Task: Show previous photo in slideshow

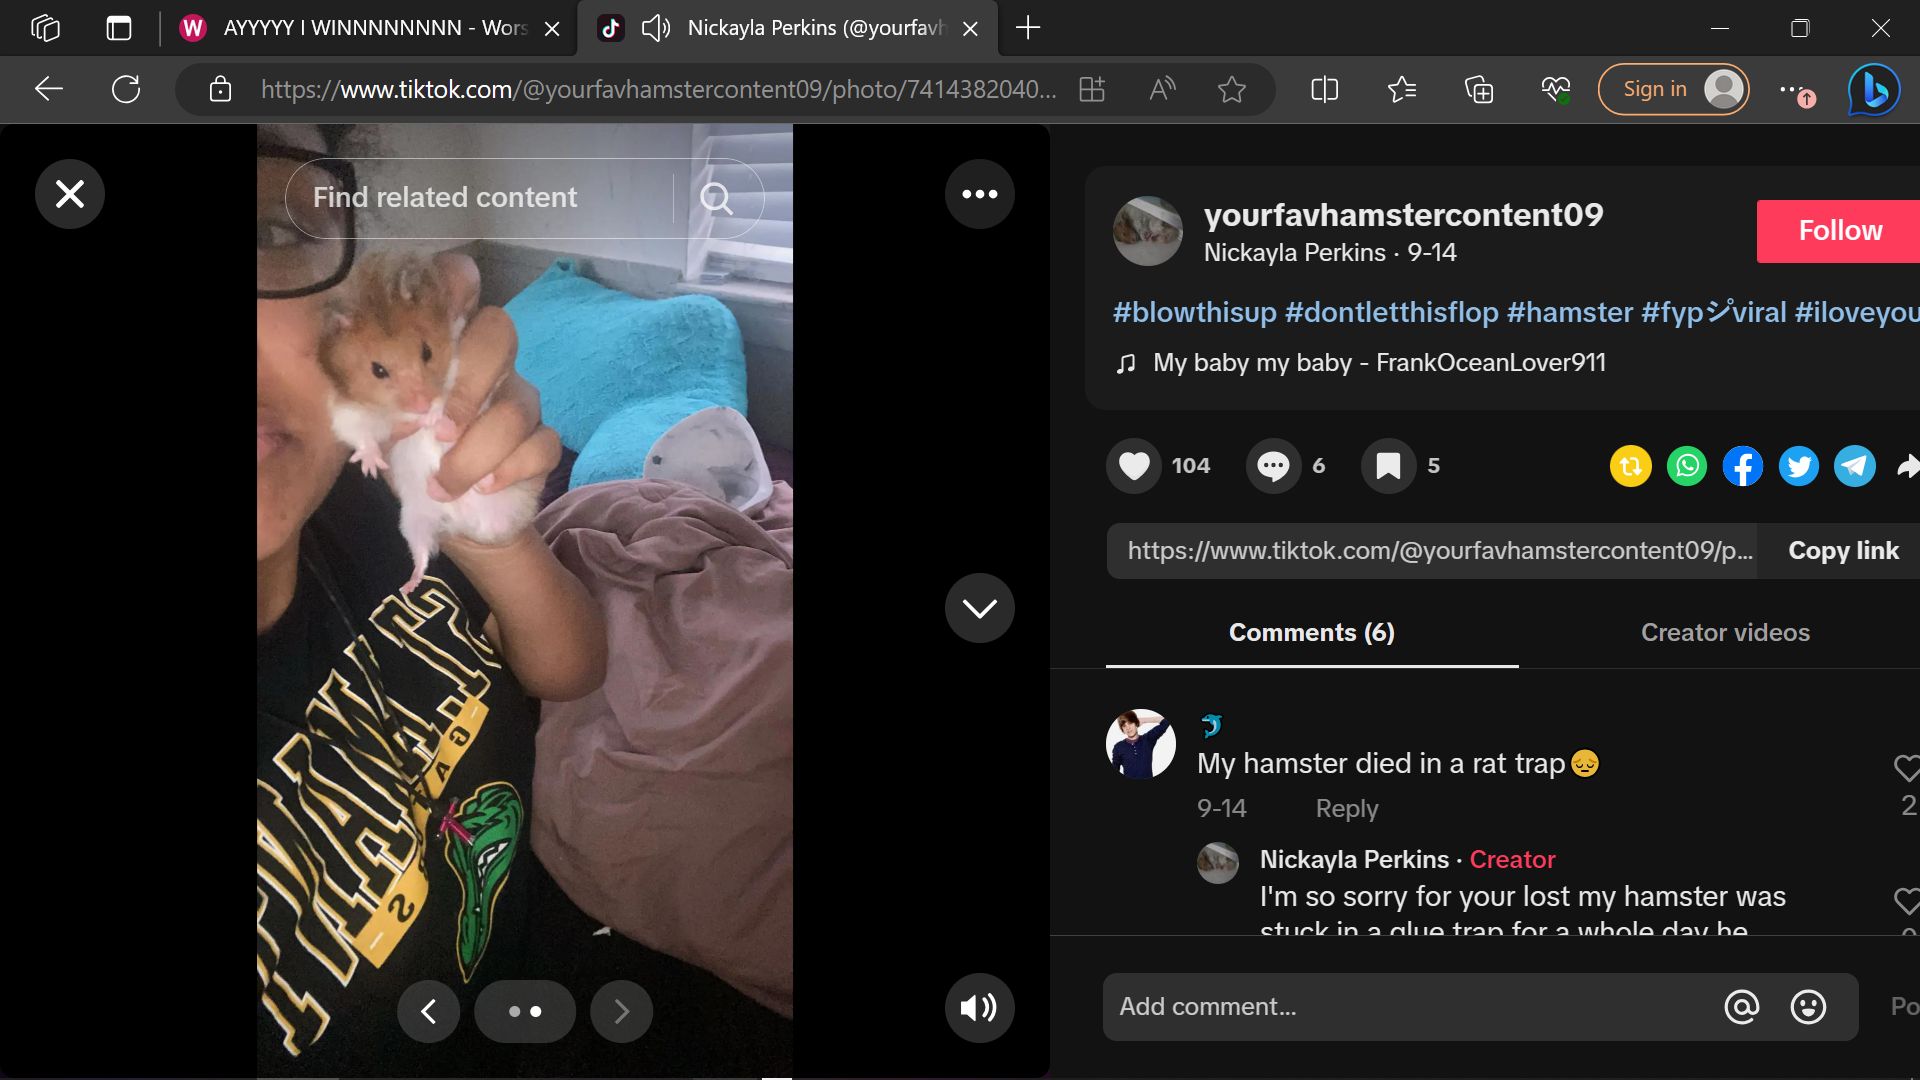Action: click(428, 1012)
